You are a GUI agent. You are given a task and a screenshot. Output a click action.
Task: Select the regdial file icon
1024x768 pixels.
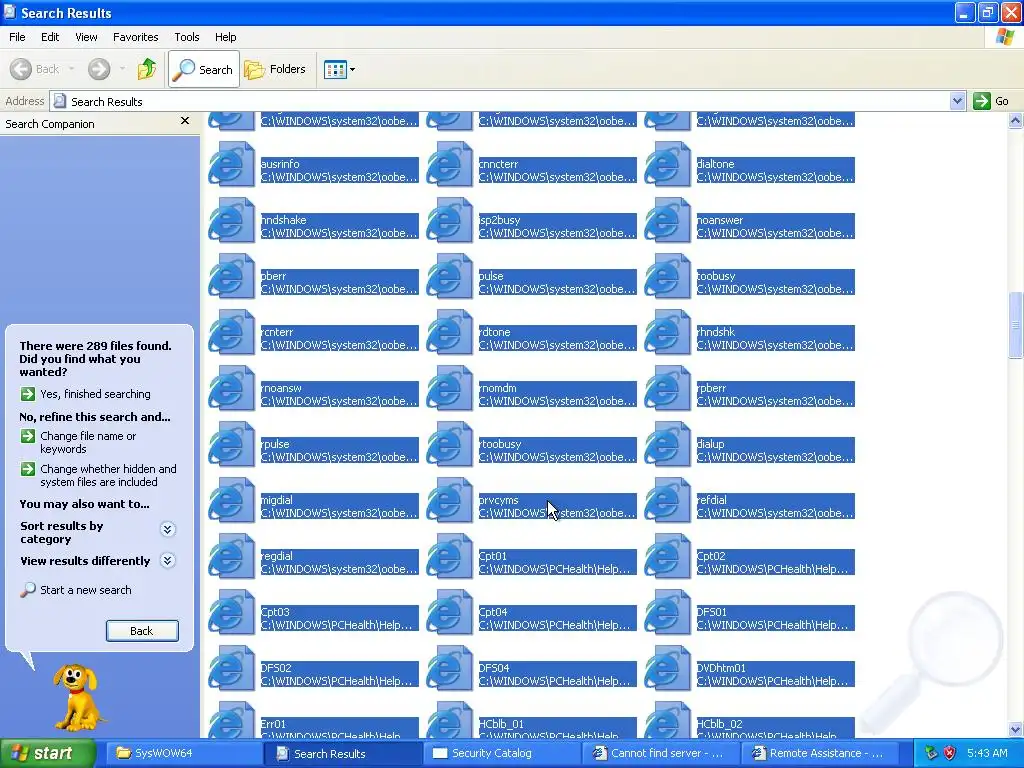(231, 558)
